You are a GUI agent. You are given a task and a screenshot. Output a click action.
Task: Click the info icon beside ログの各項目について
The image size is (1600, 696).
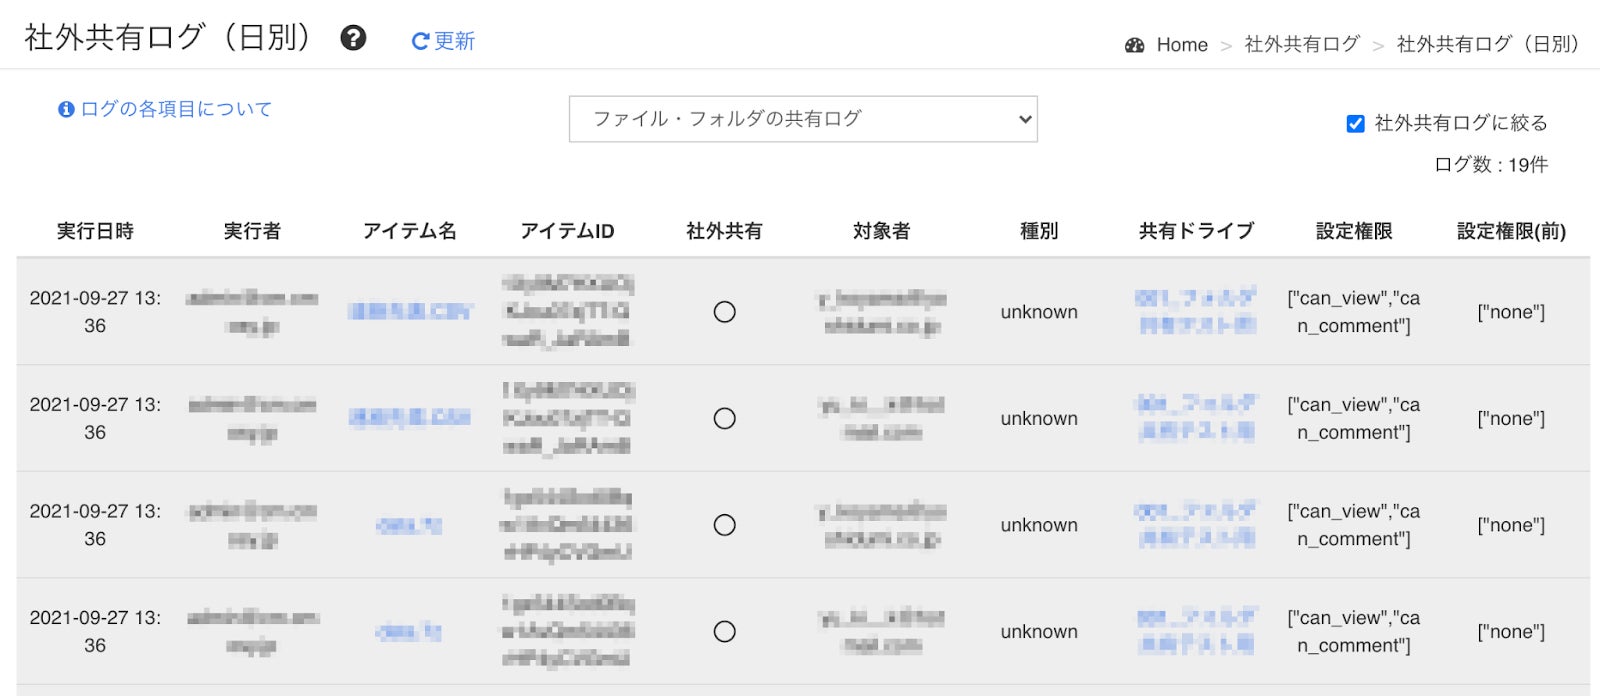pyautogui.click(x=66, y=109)
